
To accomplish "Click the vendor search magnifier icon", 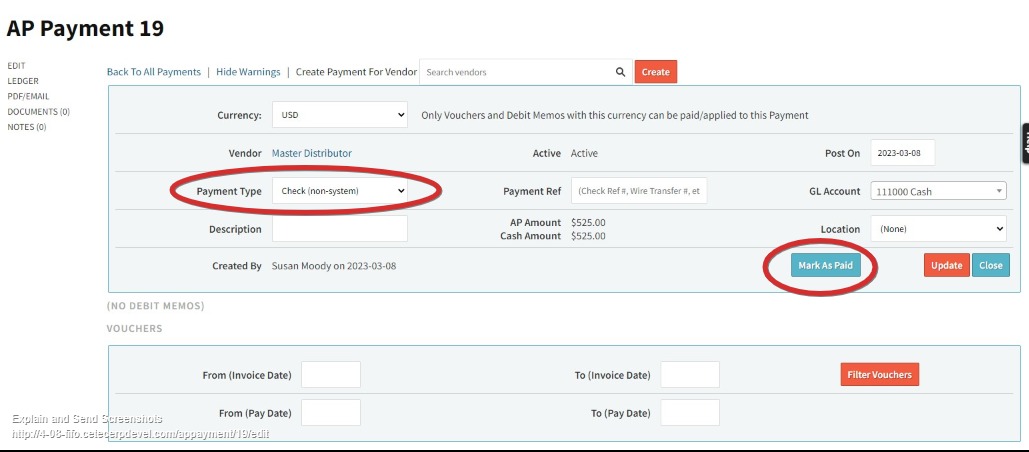I will pos(620,72).
